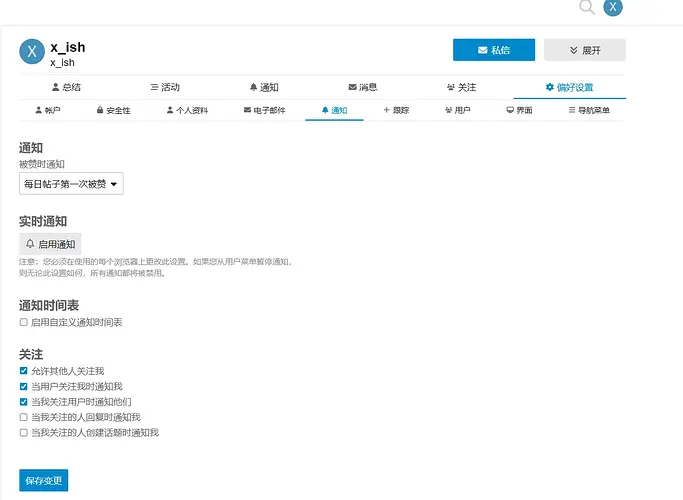The width and height of the screenshot is (683, 500).
Task: Click the monitor icon for 界面
Action: tap(511, 110)
